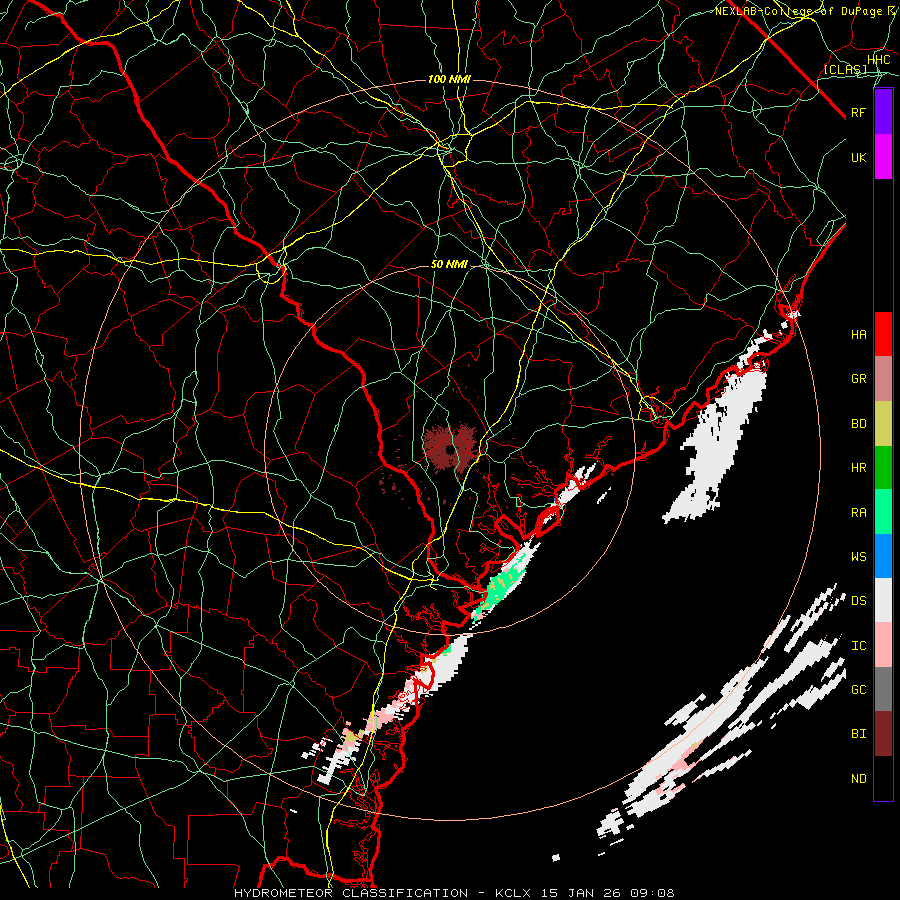This screenshot has width=900, height=900.
Task: Select the IC light pink legend swatch
Action: point(883,645)
